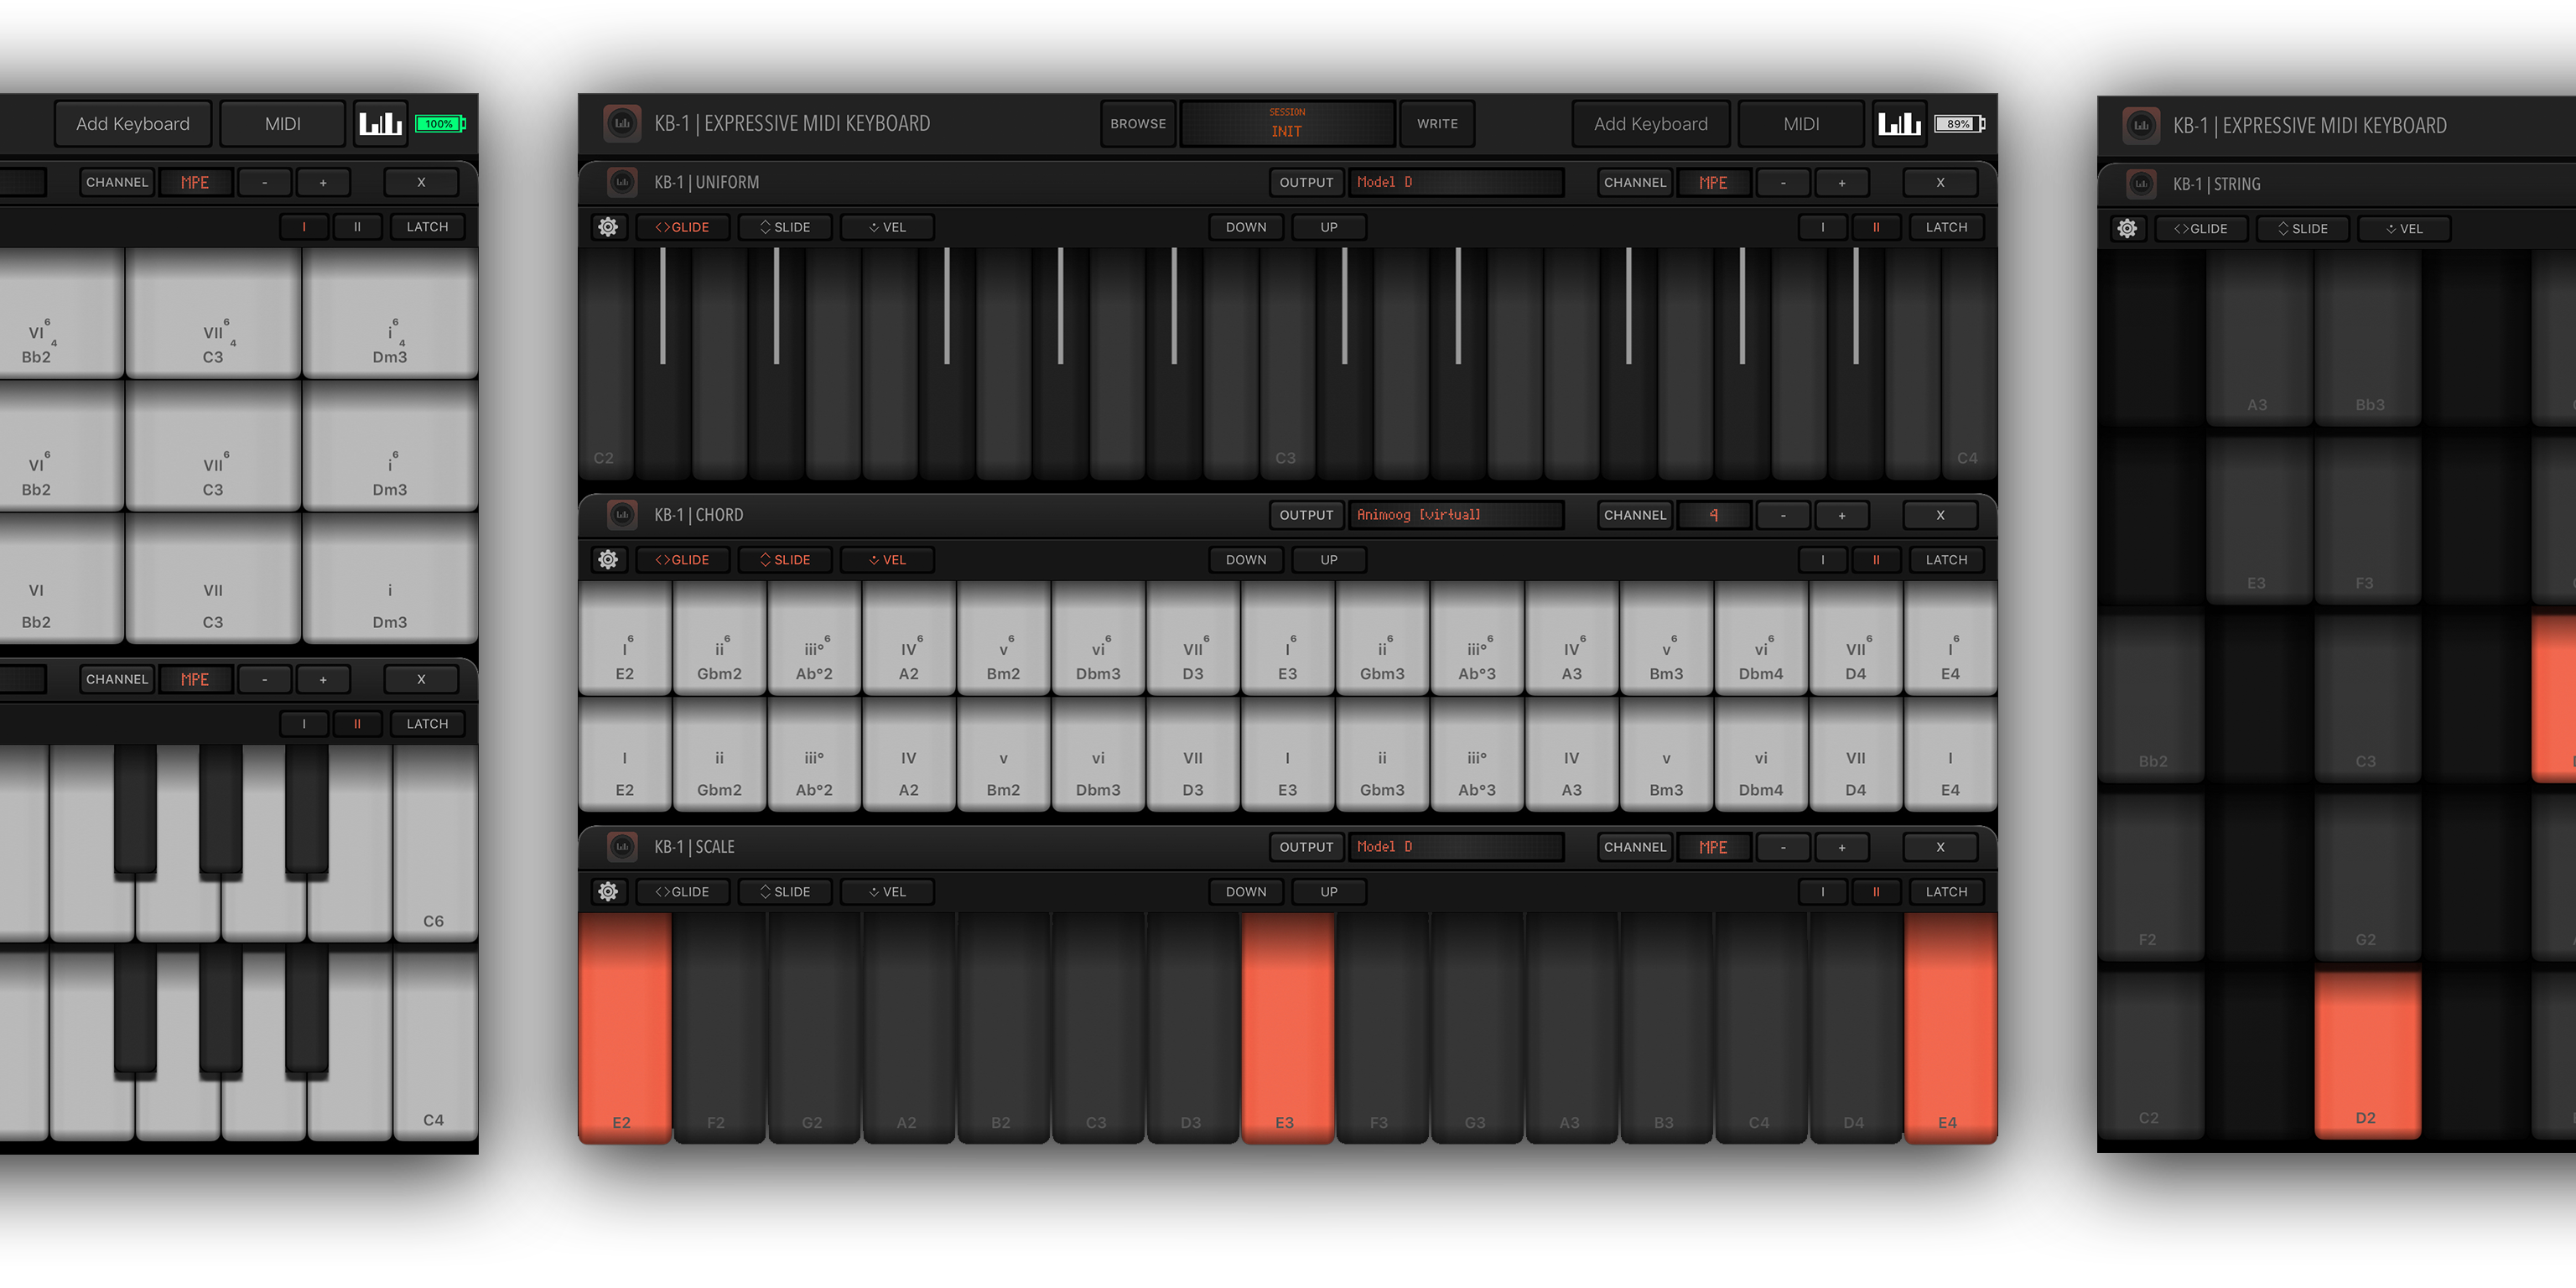Shift UNIFORM keyboard UP an octave
Viewport: 2576px width, 1288px height.
click(x=1329, y=227)
